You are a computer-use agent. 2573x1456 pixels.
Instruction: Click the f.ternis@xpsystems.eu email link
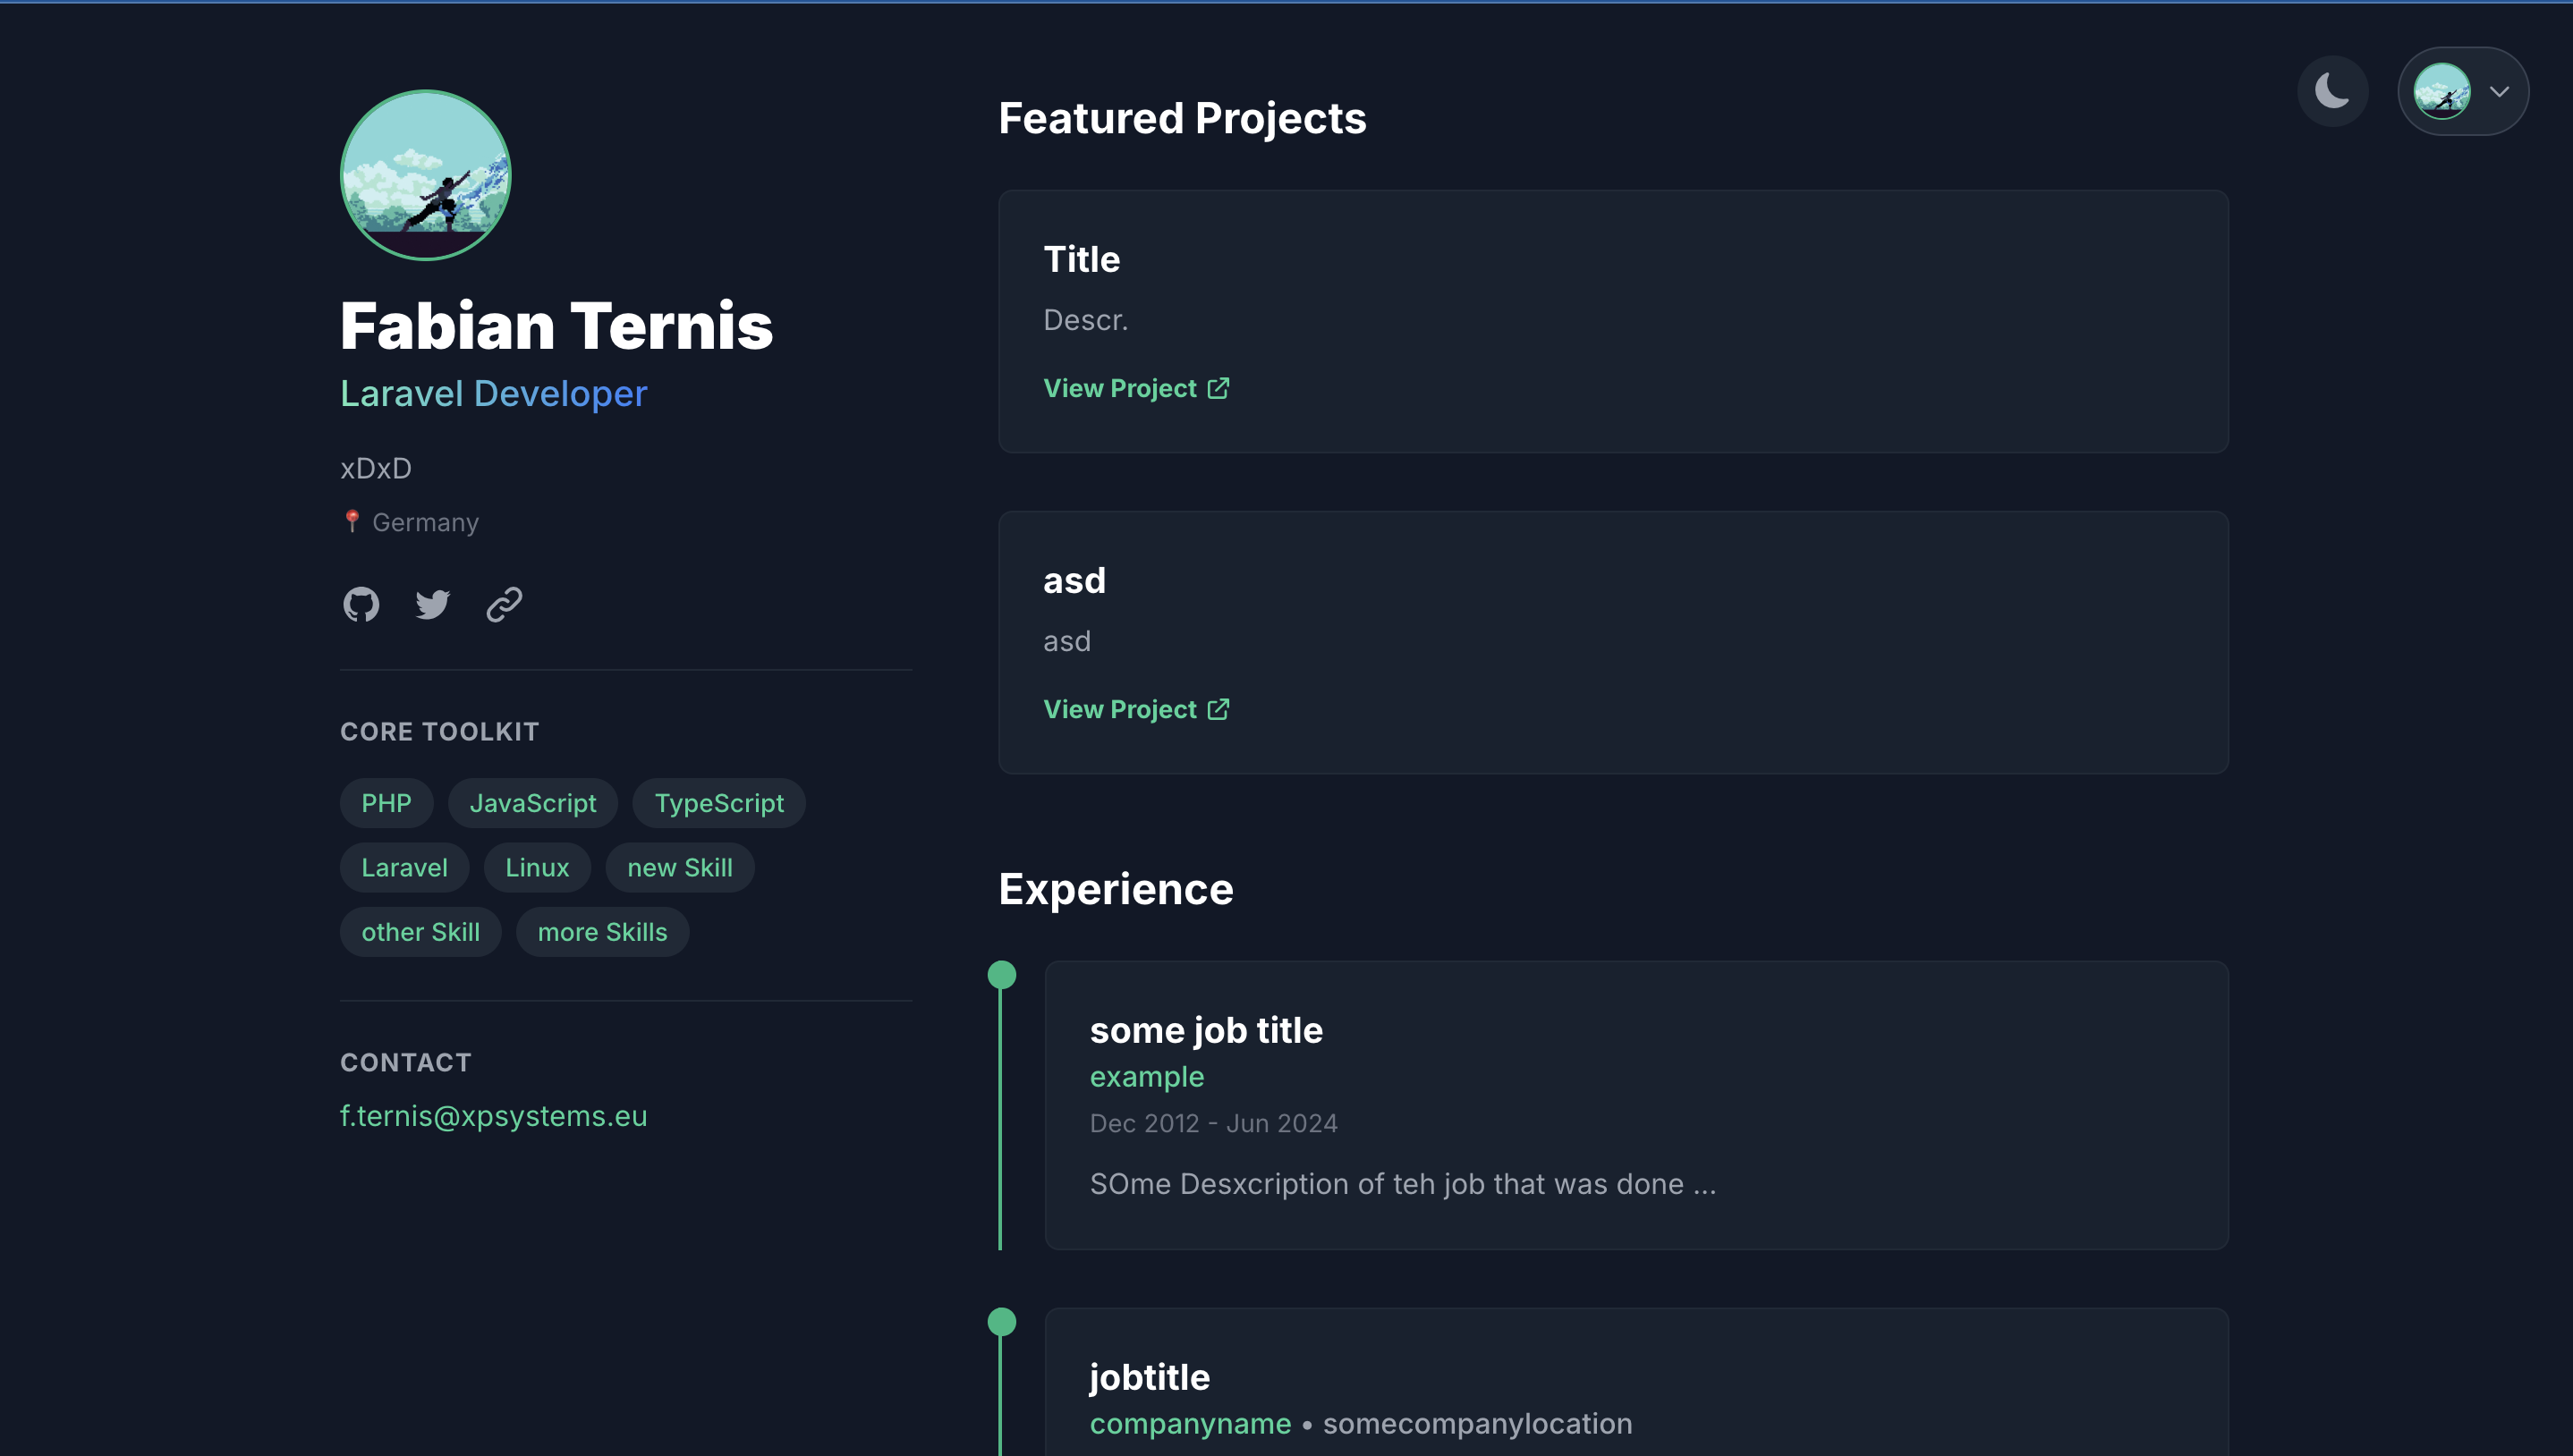point(493,1115)
